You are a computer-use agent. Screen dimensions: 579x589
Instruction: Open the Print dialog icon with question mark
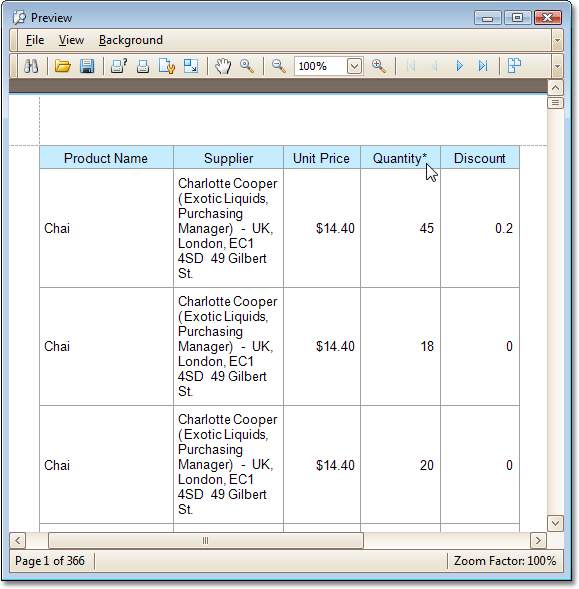tap(118, 66)
